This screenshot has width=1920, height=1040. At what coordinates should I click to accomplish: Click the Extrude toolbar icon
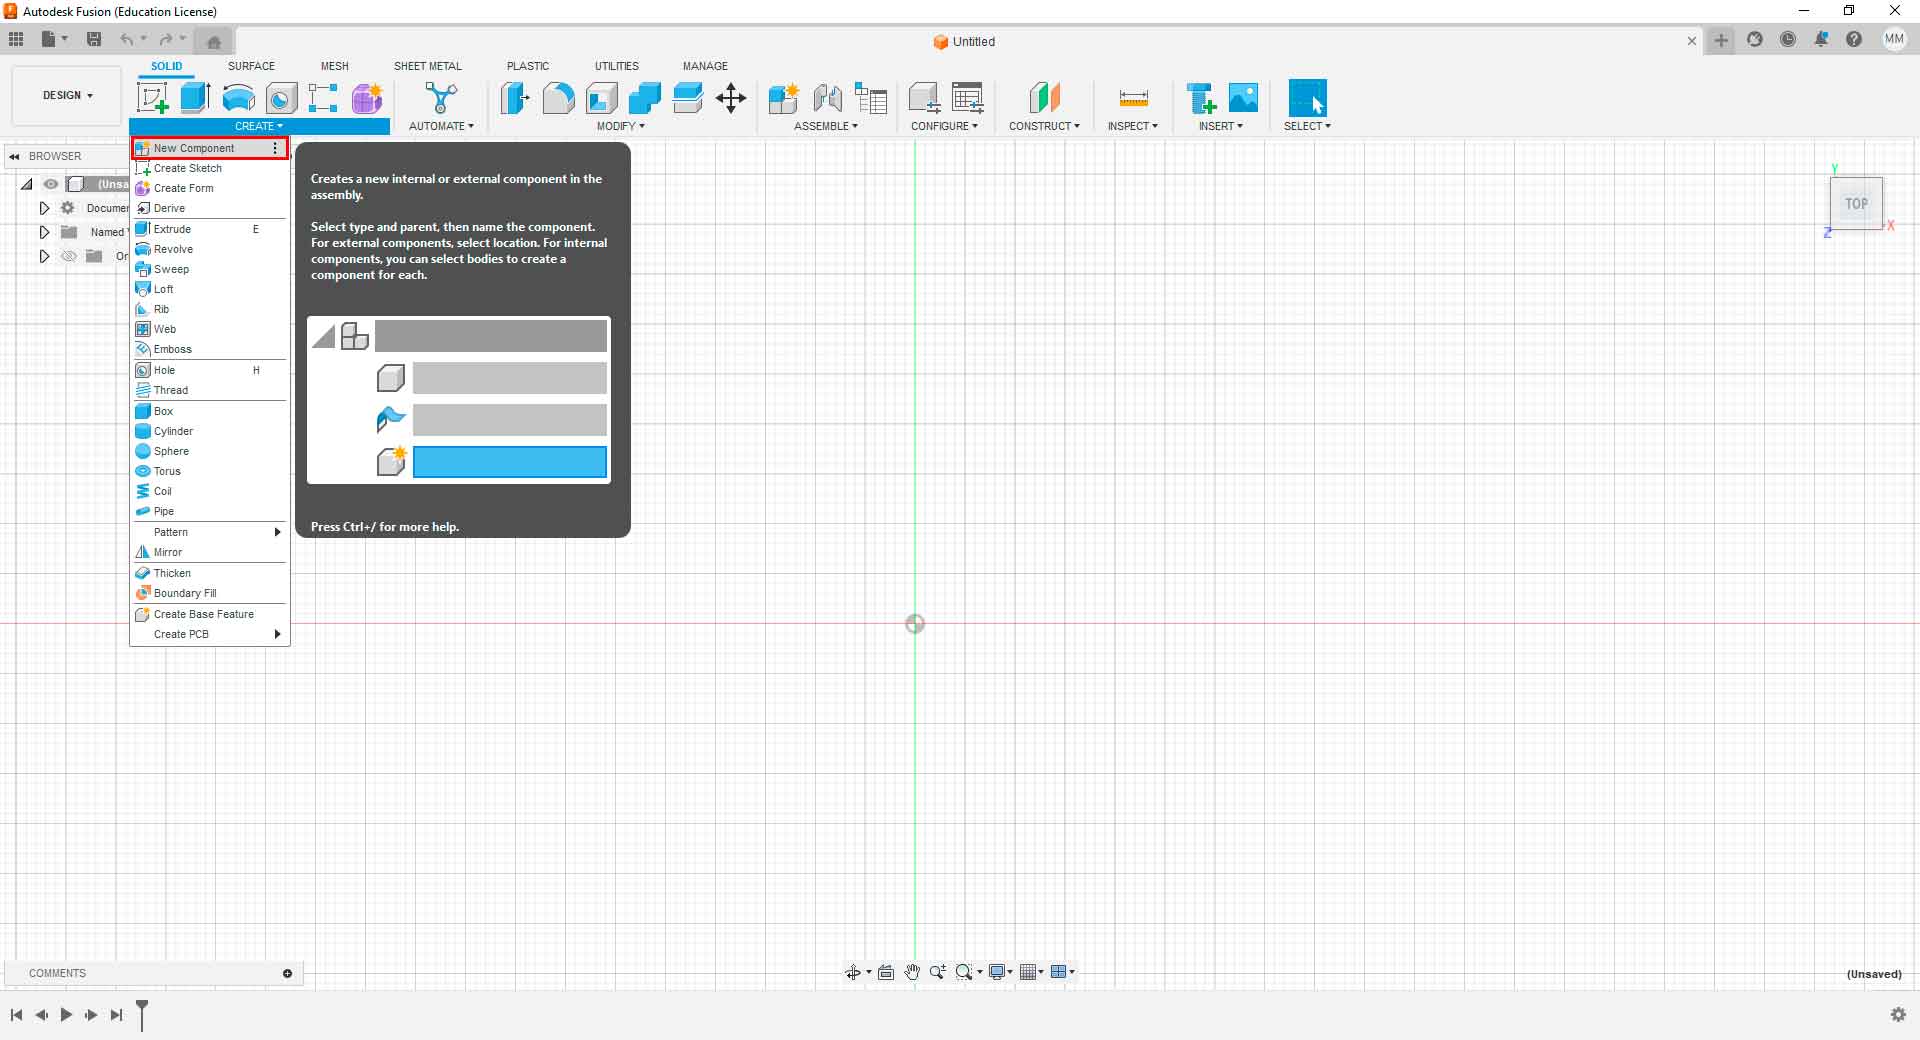coord(195,98)
